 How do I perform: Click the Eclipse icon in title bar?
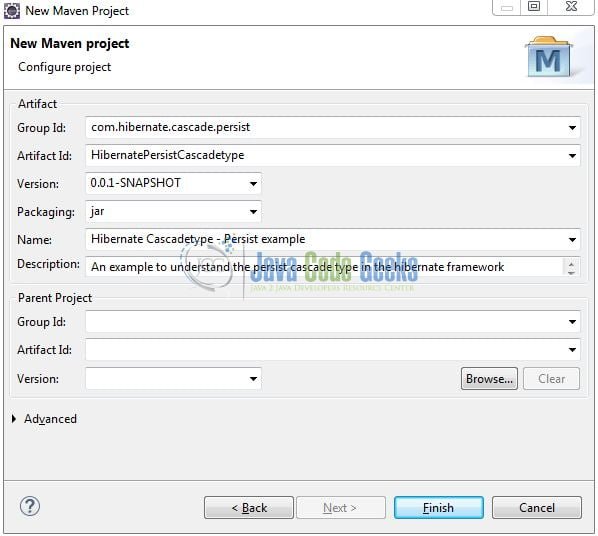[11, 11]
